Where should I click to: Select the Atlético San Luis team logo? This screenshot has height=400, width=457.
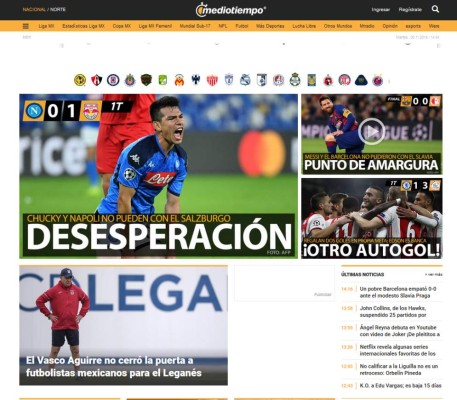pyautogui.click(x=278, y=80)
